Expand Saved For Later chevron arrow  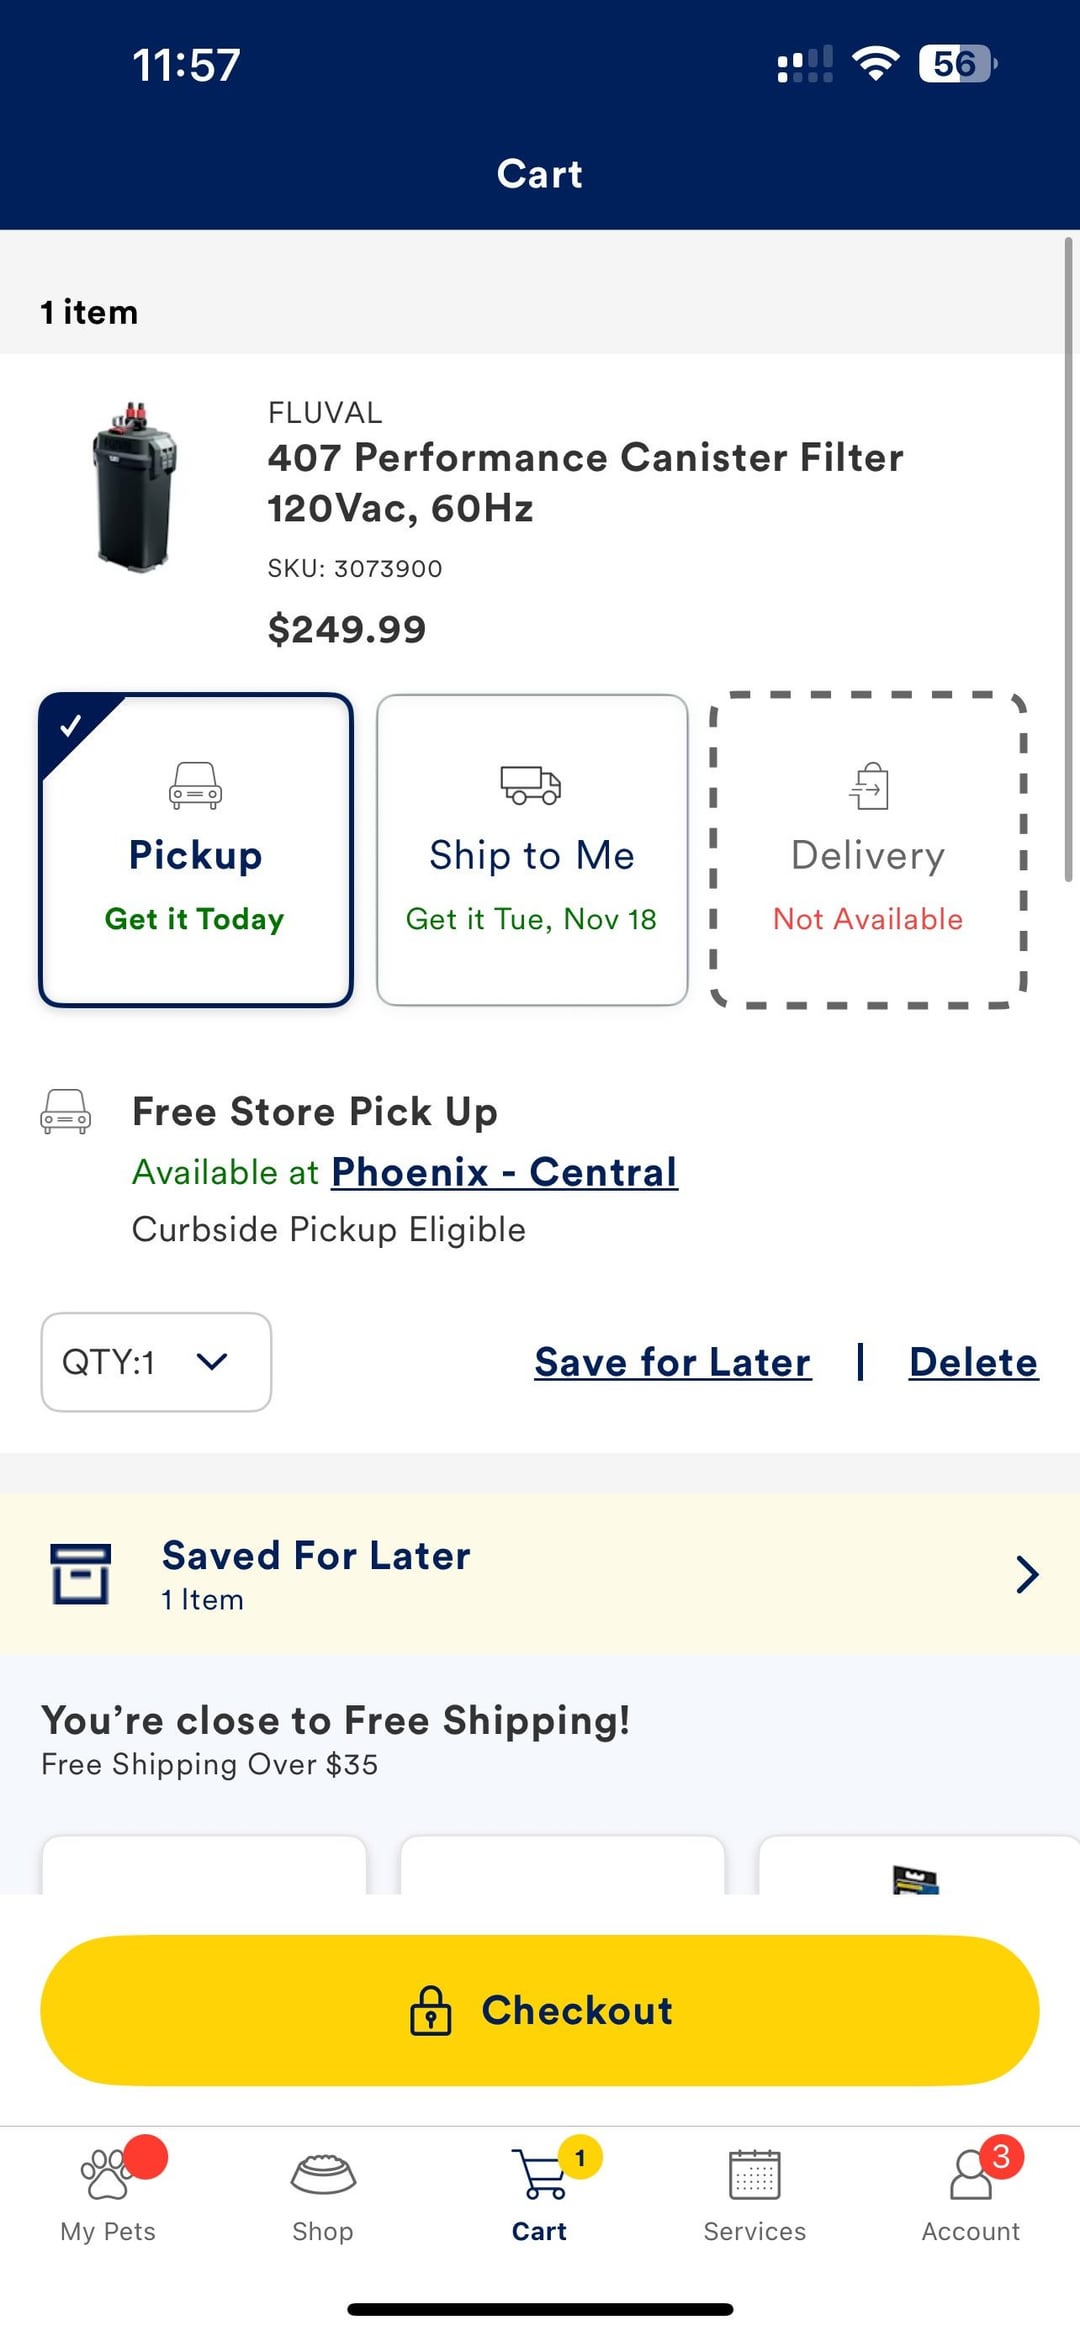(x=1026, y=1574)
